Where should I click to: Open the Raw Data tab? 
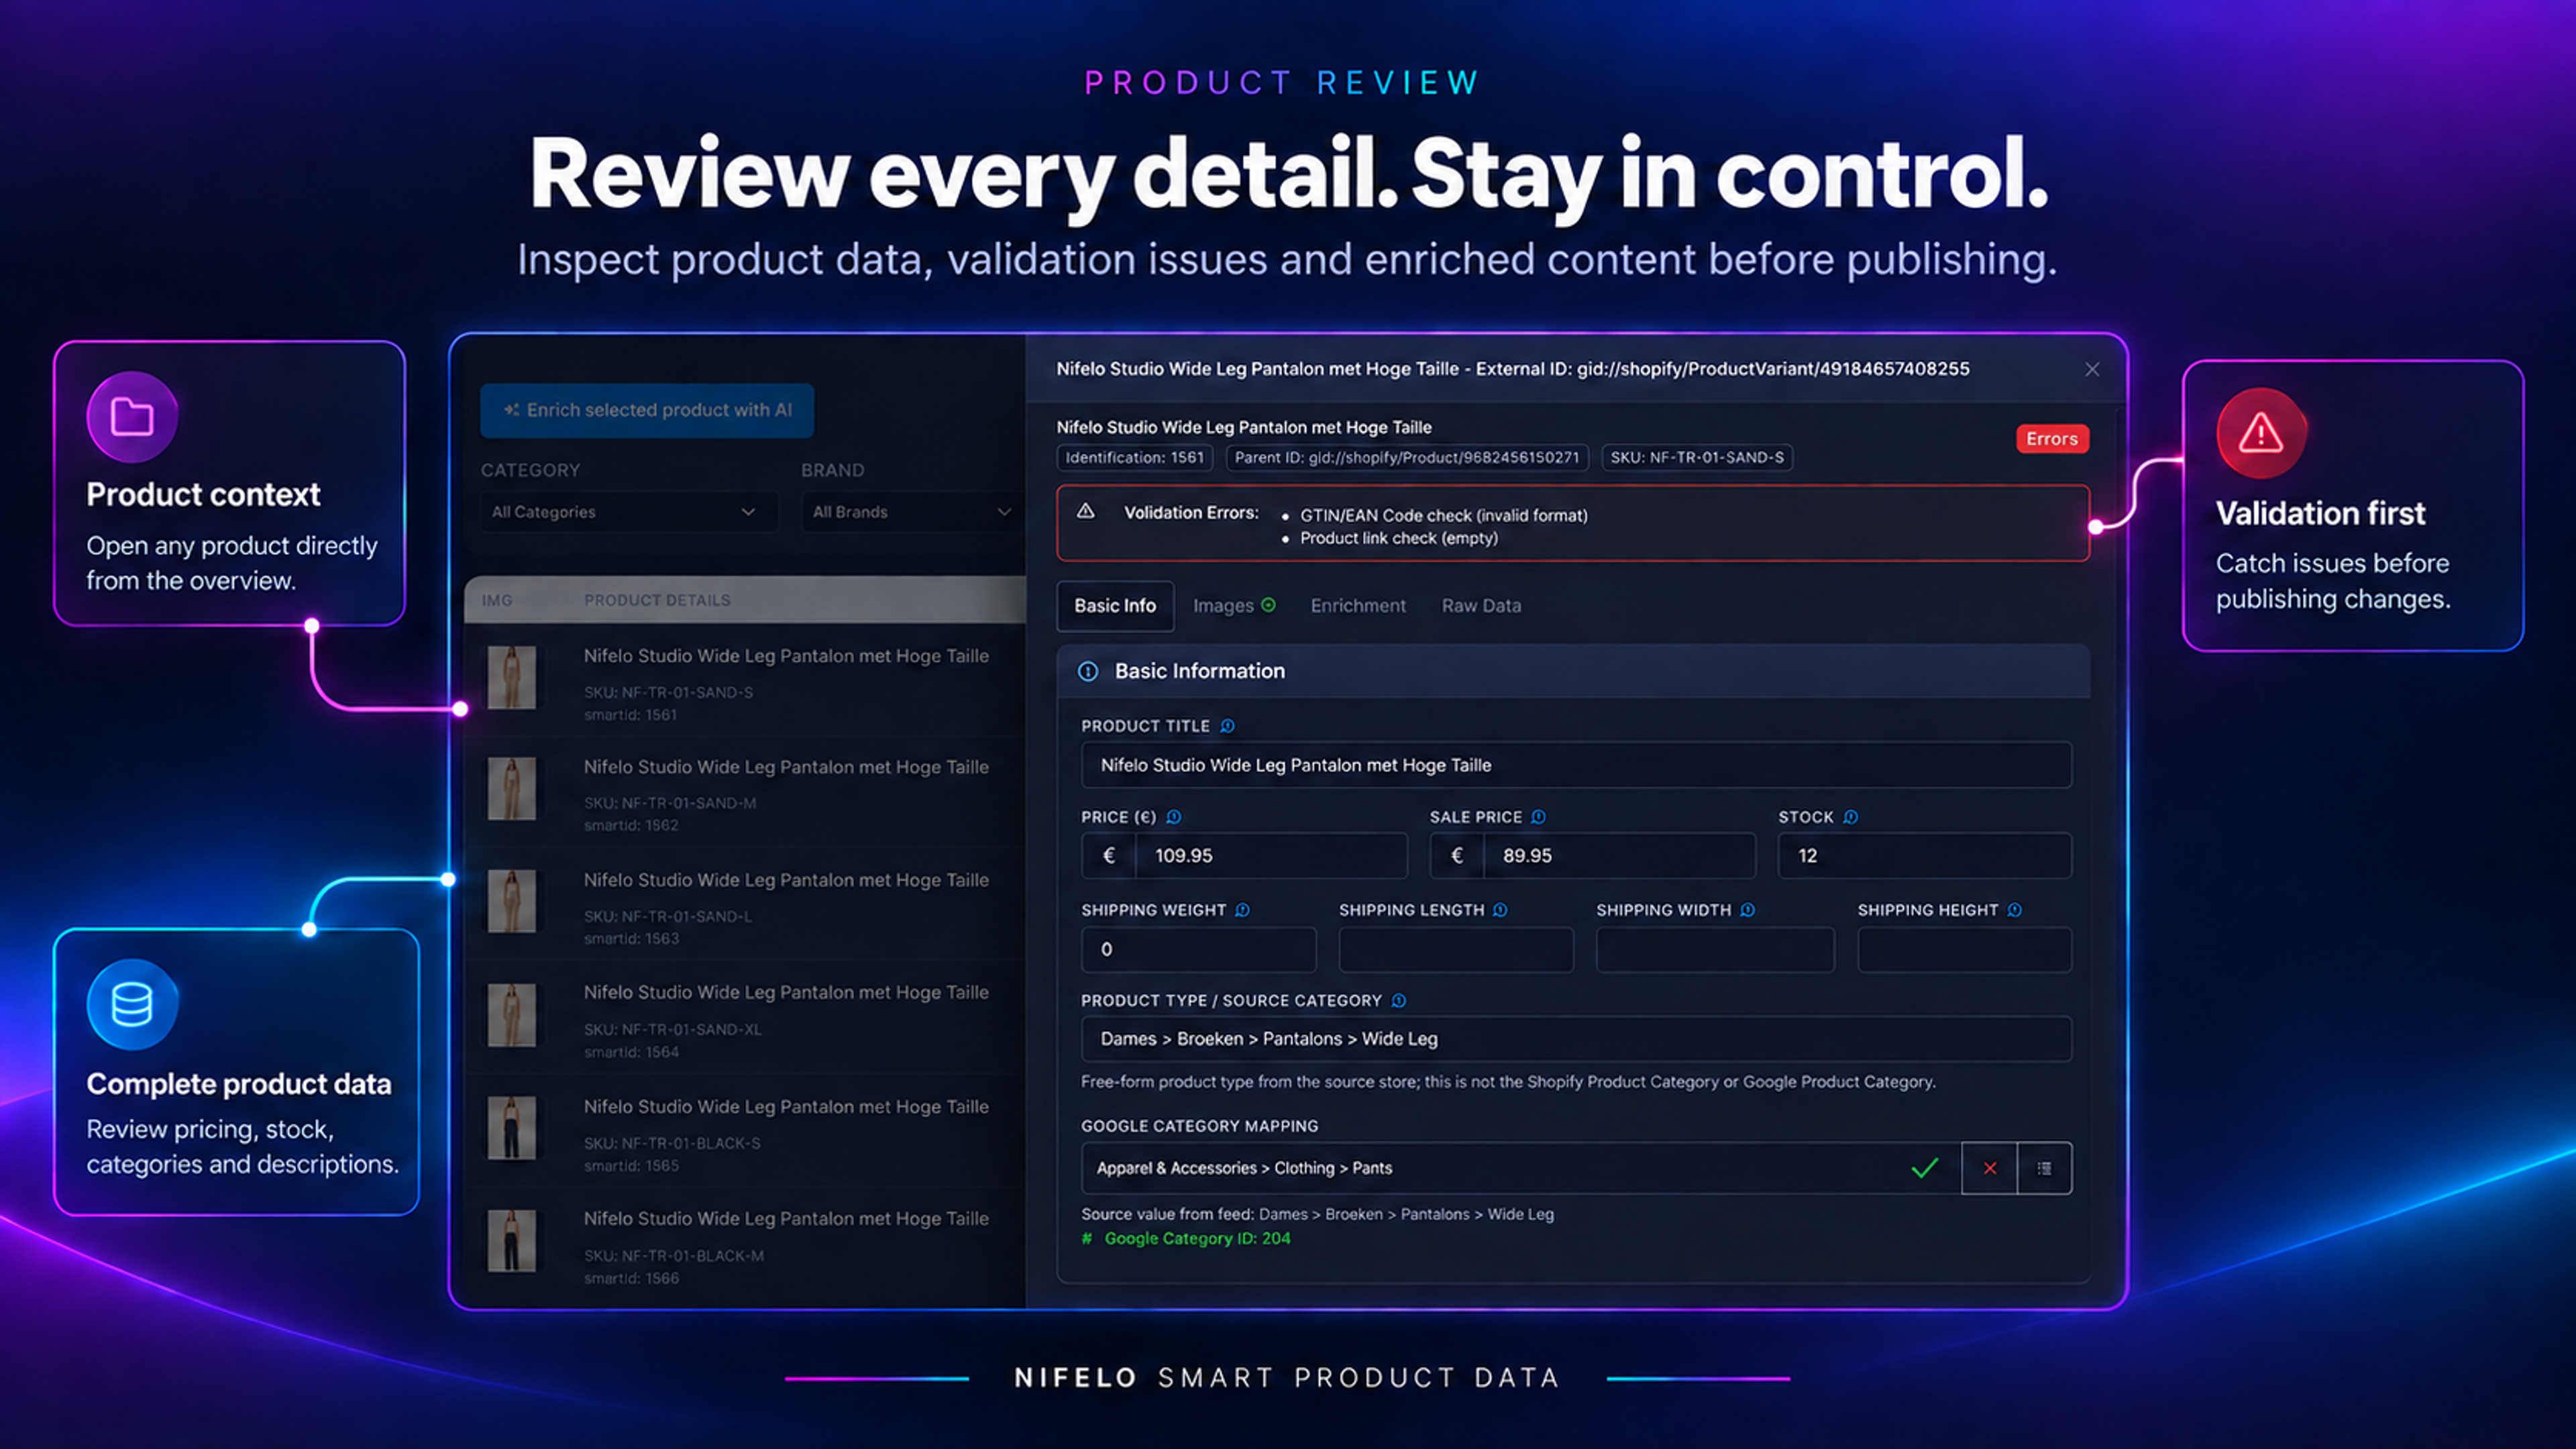point(1481,606)
